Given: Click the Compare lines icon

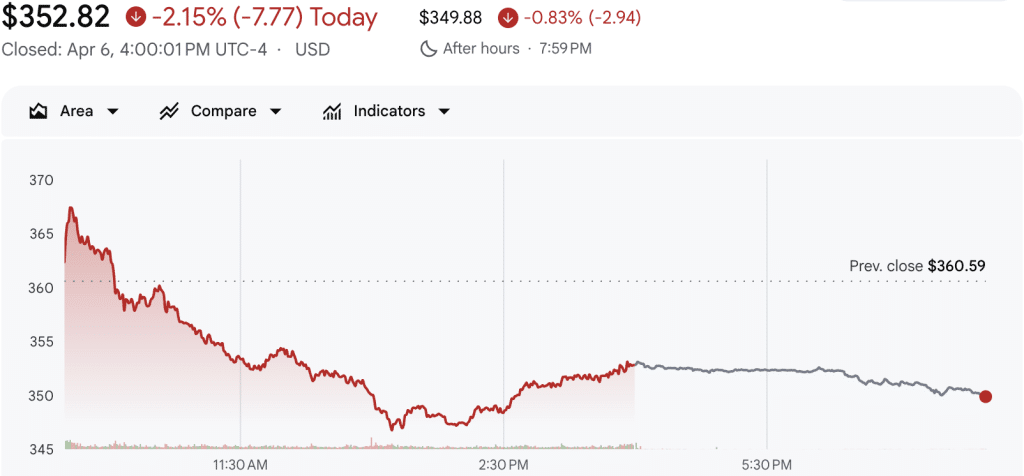Looking at the screenshot, I should pos(169,111).
